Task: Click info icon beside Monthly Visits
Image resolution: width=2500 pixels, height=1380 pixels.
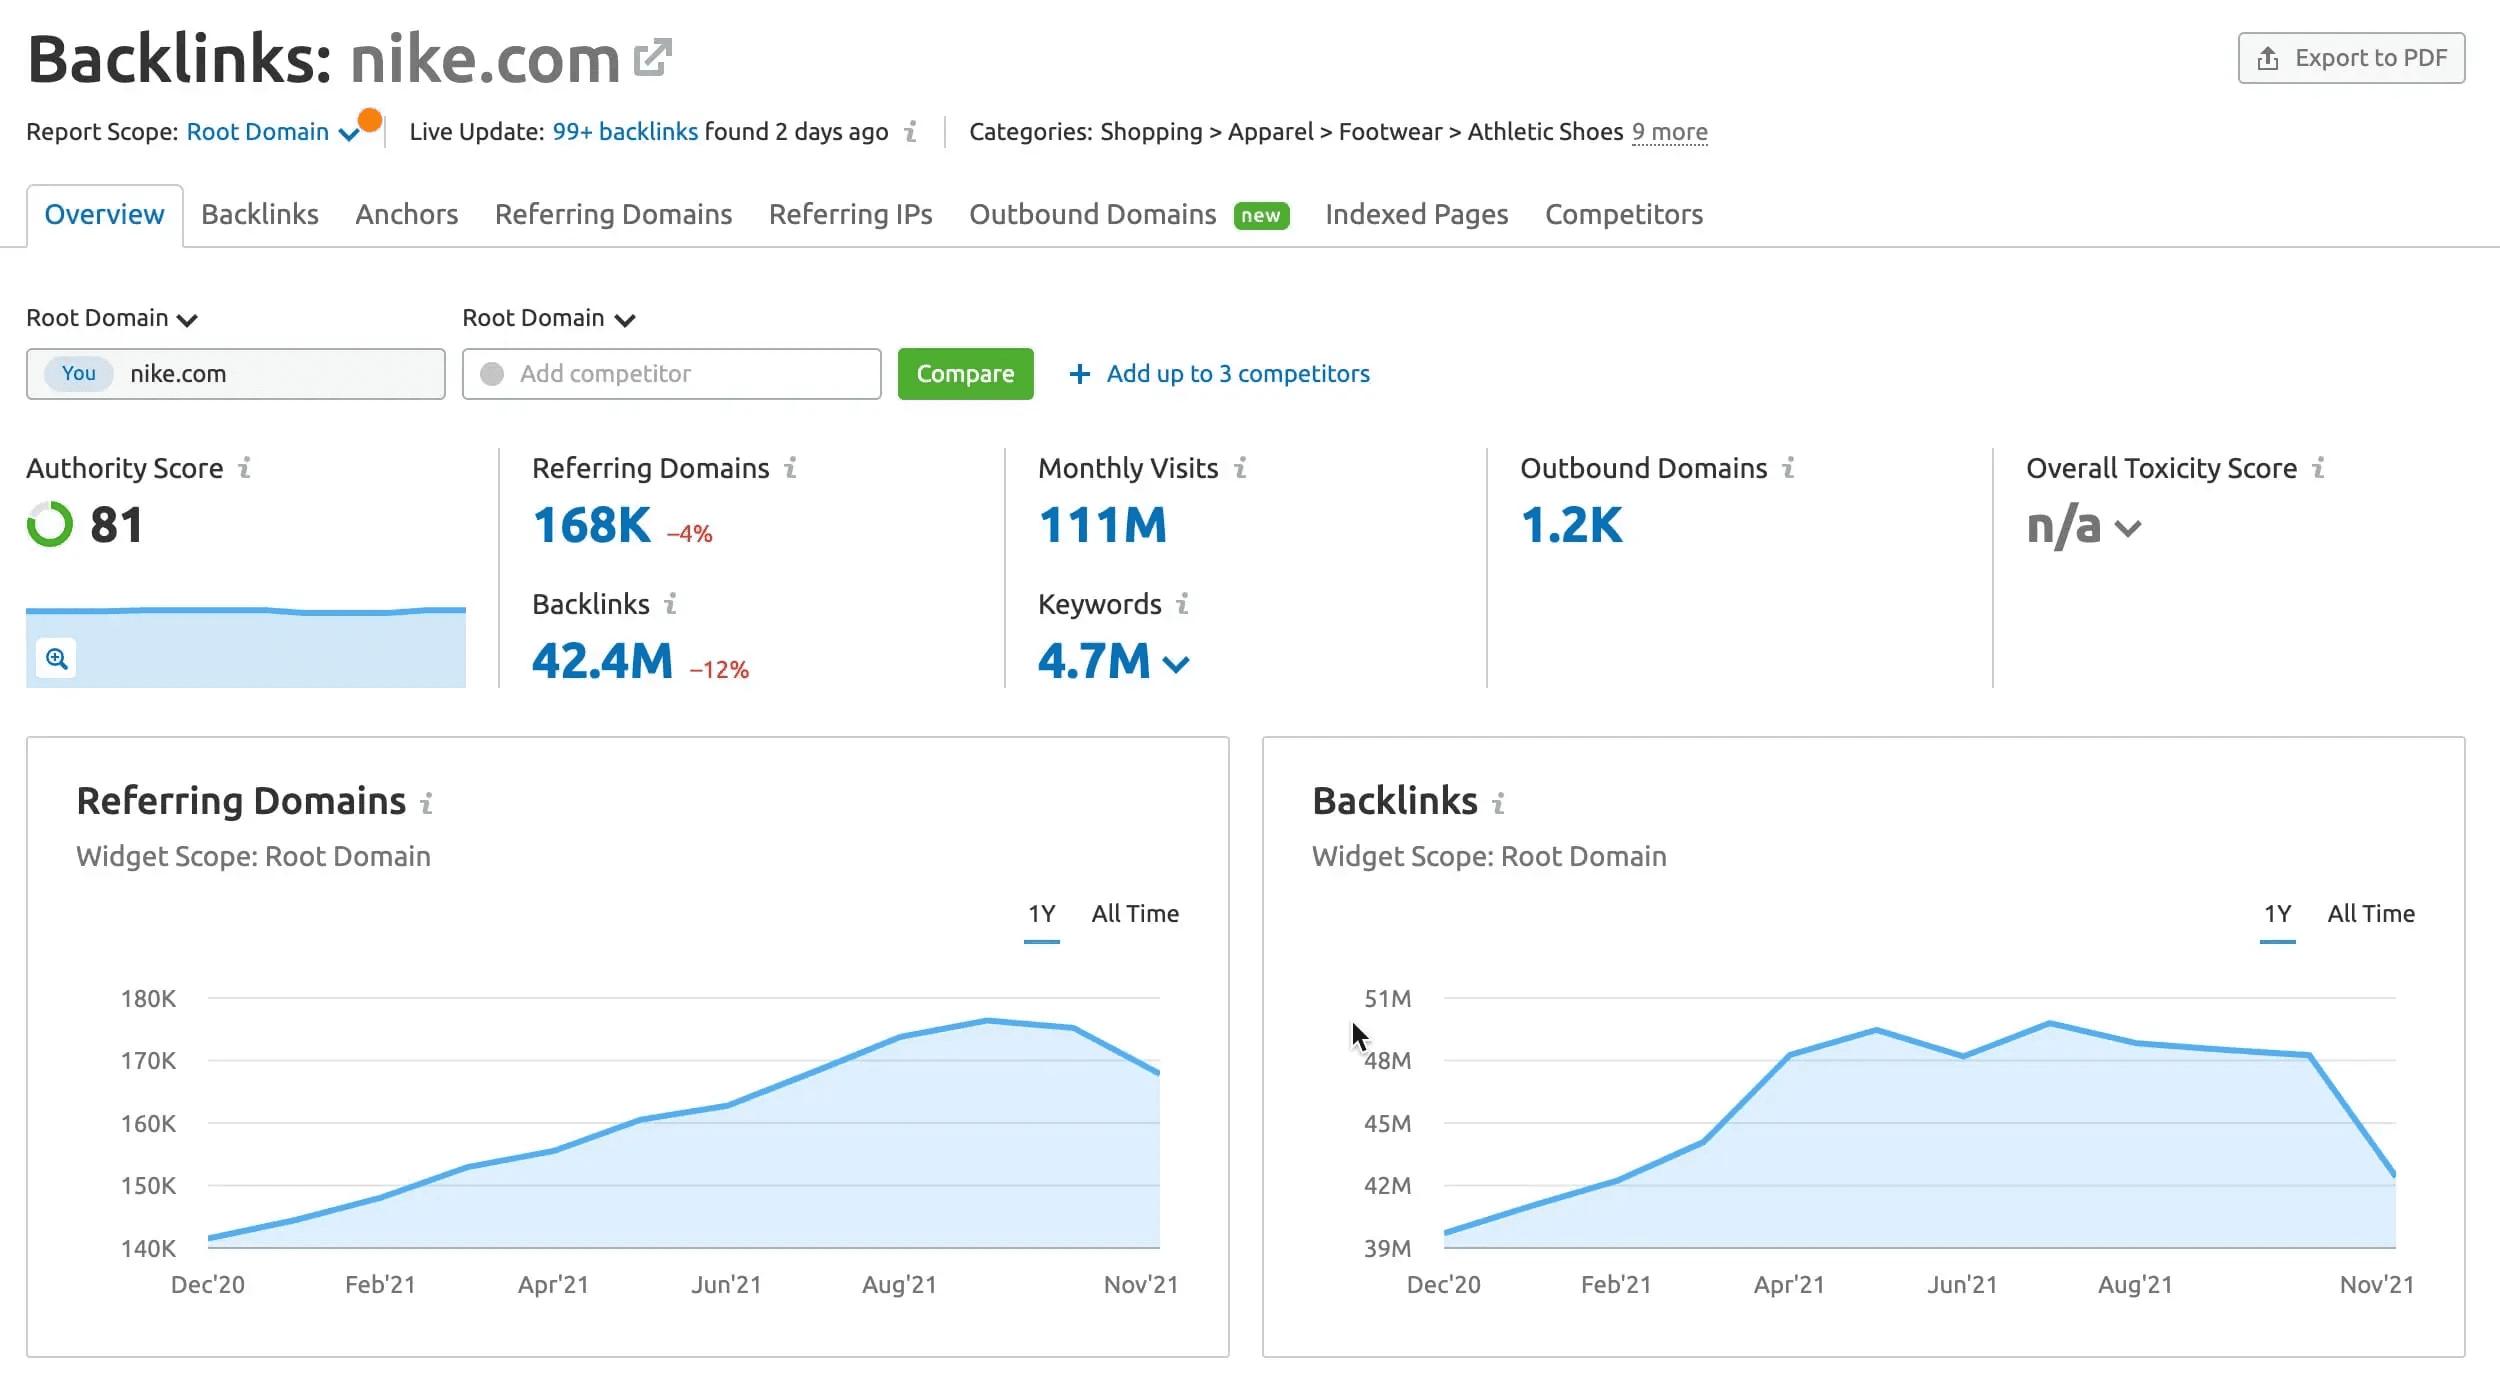Action: [x=1240, y=468]
